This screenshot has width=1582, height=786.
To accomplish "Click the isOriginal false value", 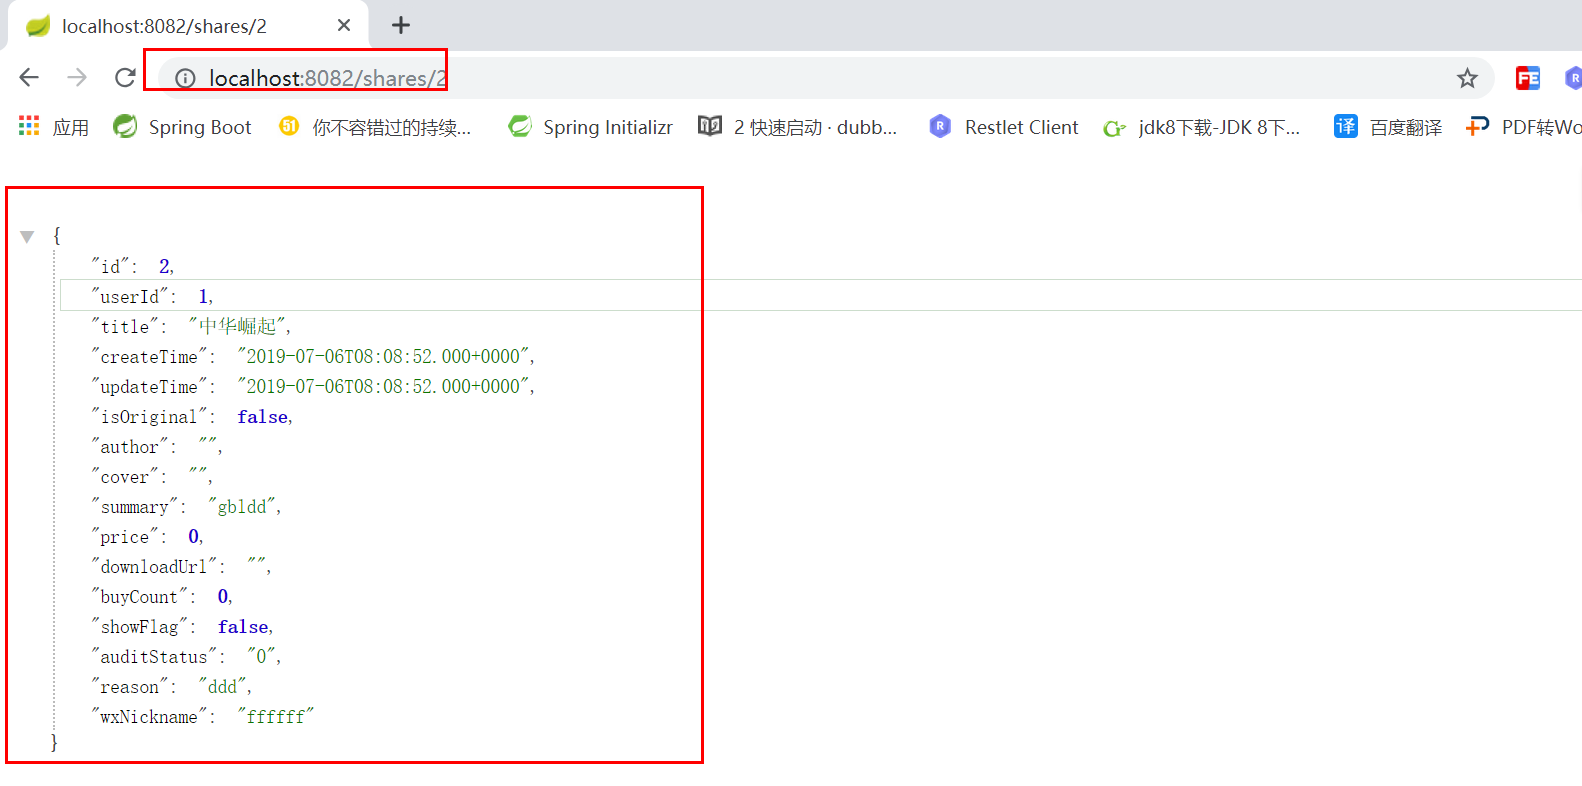I will [263, 416].
